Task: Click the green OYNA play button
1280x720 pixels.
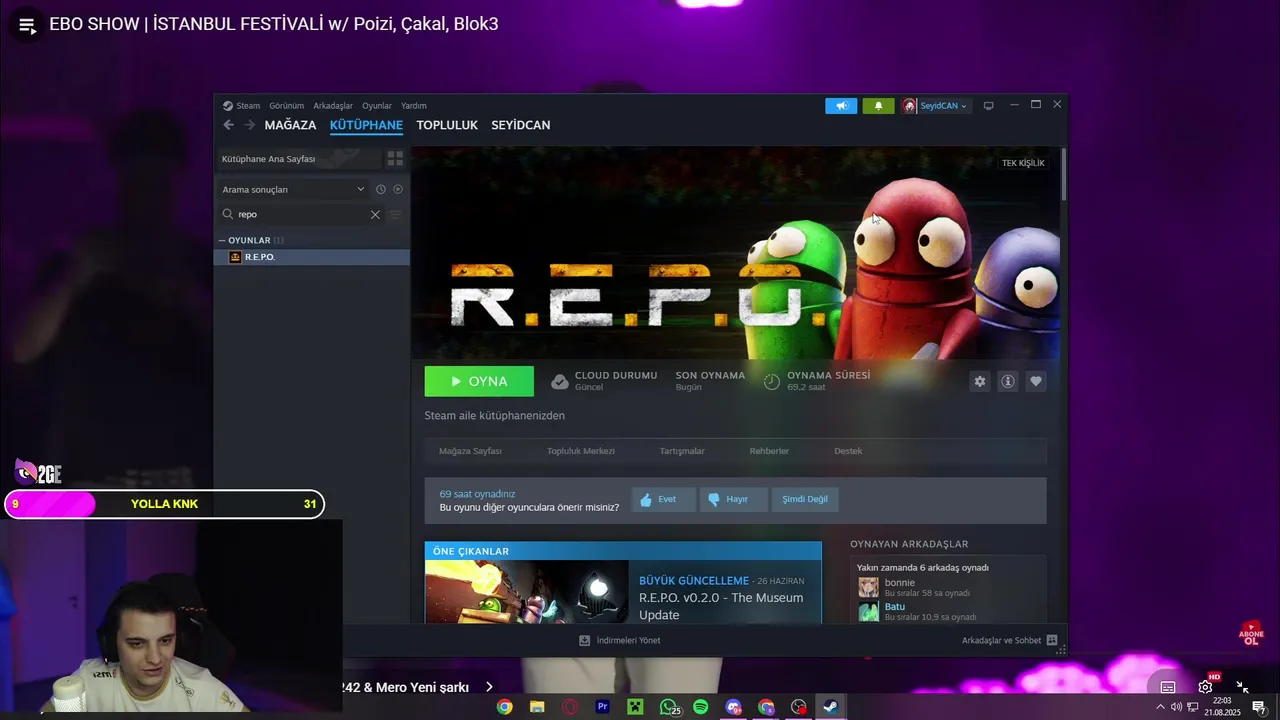Action: [479, 381]
